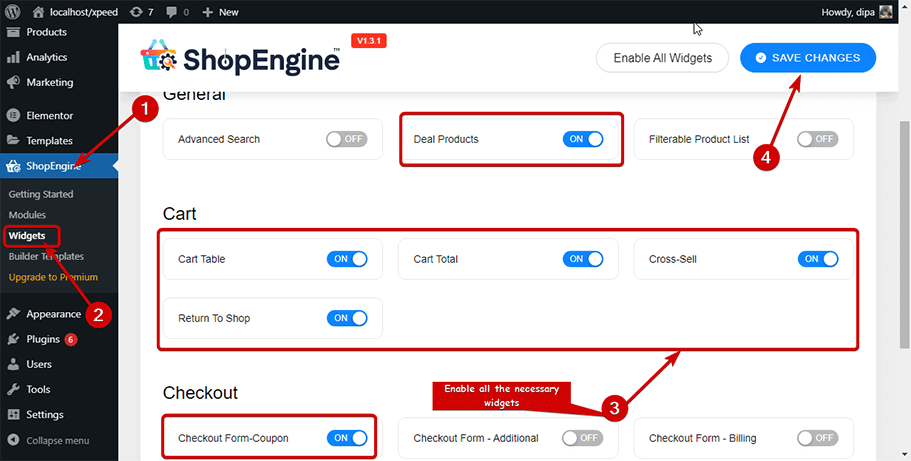Click the localhost/xpeed site link
Image resolution: width=911 pixels, height=461 pixels.
tap(84, 12)
